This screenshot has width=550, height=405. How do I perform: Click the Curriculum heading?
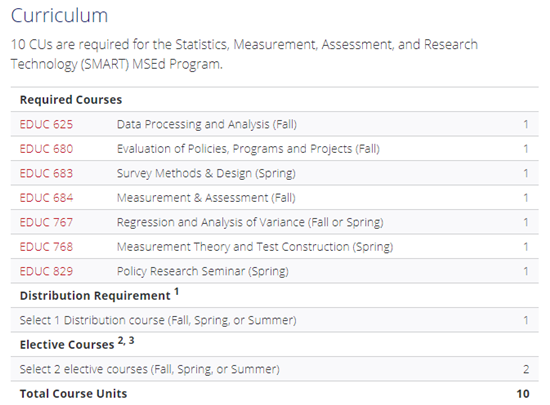[x=59, y=16]
